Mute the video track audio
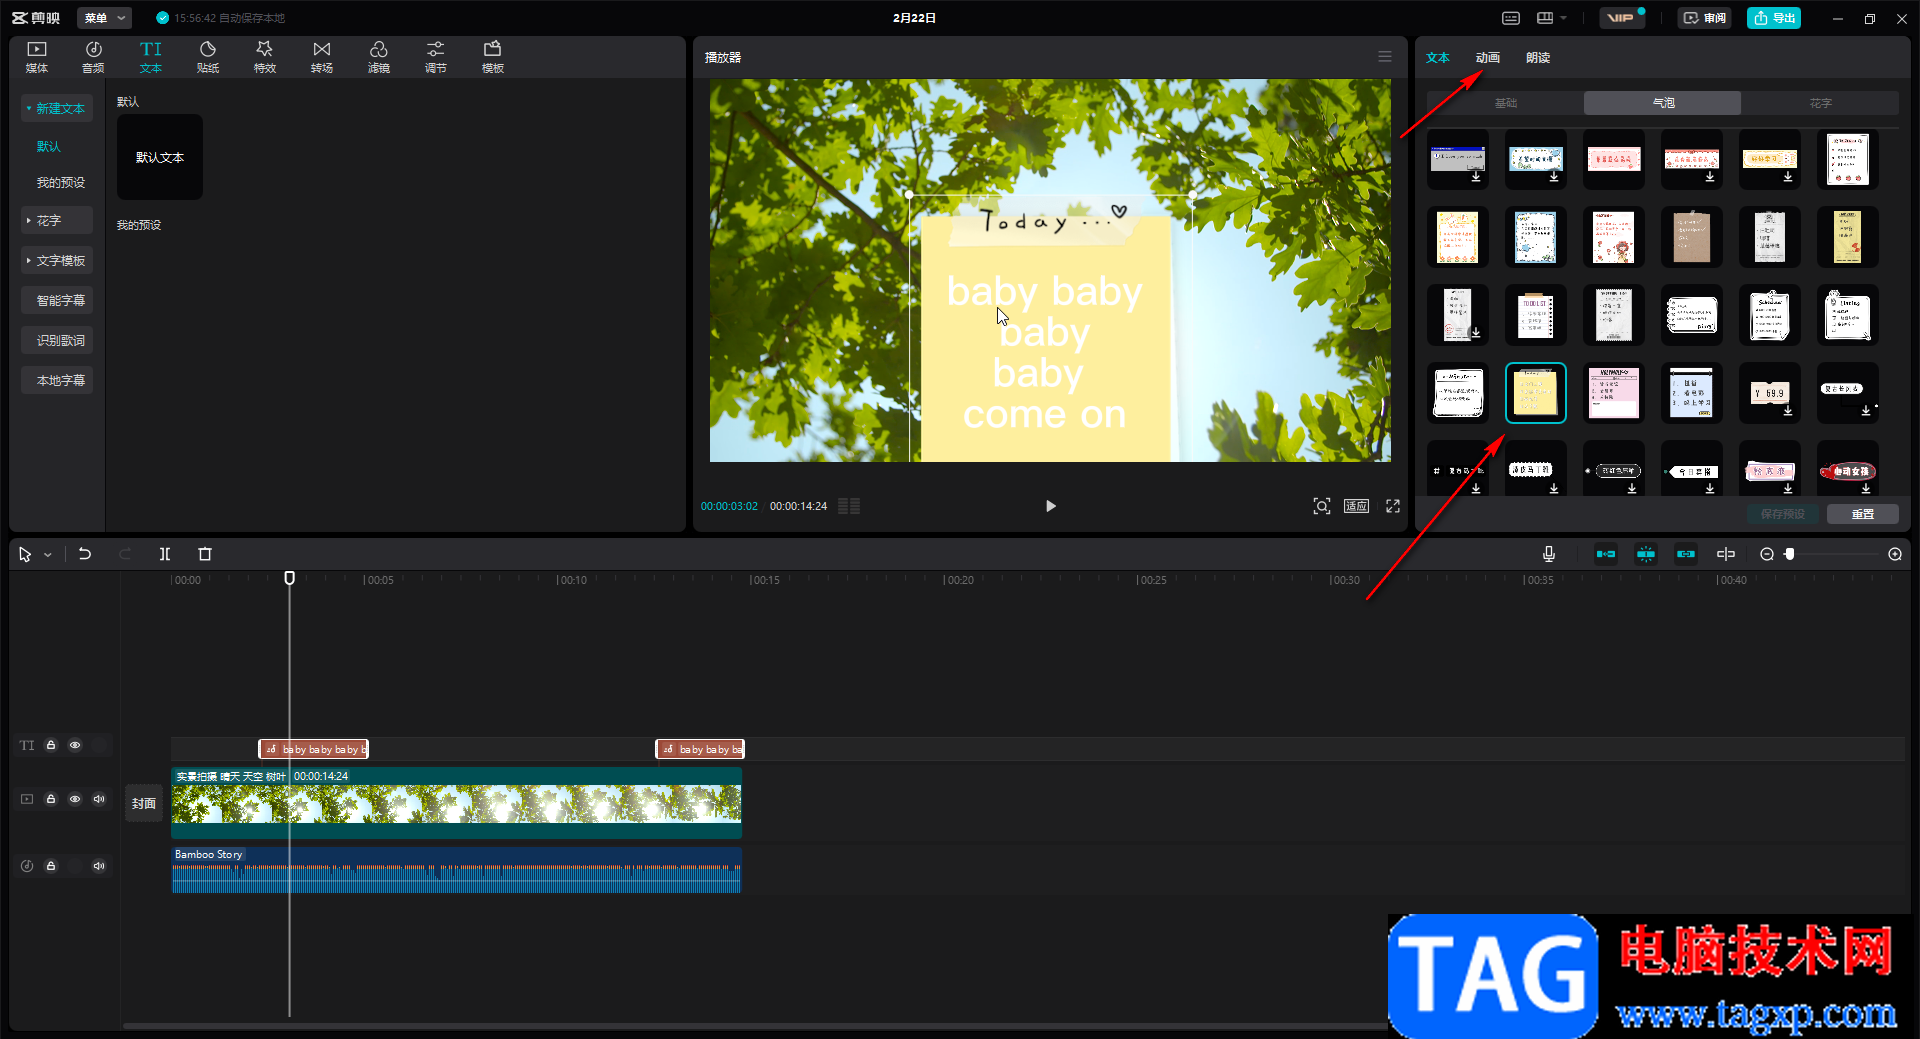1920x1039 pixels. click(x=99, y=799)
